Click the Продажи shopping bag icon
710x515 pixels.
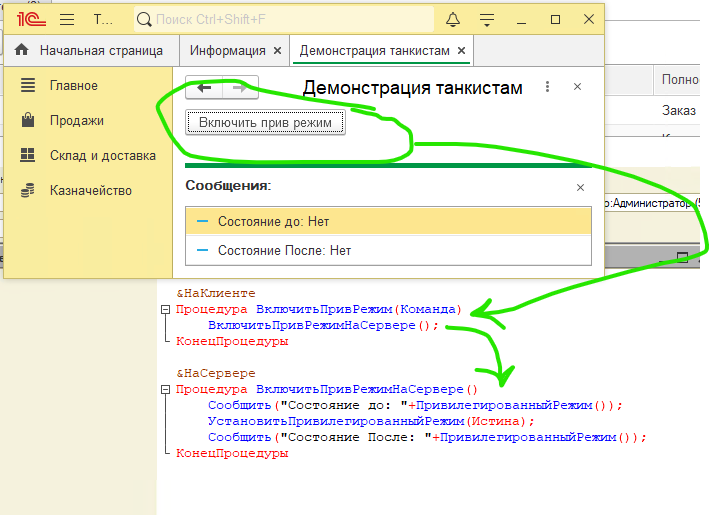(x=28, y=120)
